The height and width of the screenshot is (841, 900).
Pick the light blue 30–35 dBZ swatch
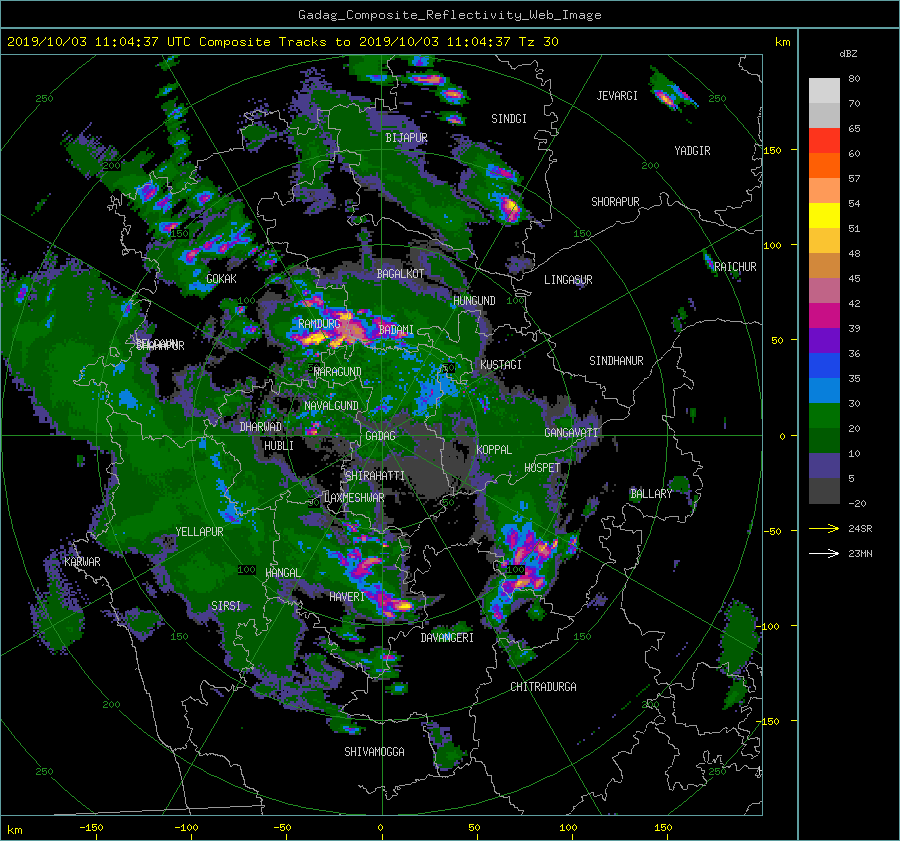(824, 391)
